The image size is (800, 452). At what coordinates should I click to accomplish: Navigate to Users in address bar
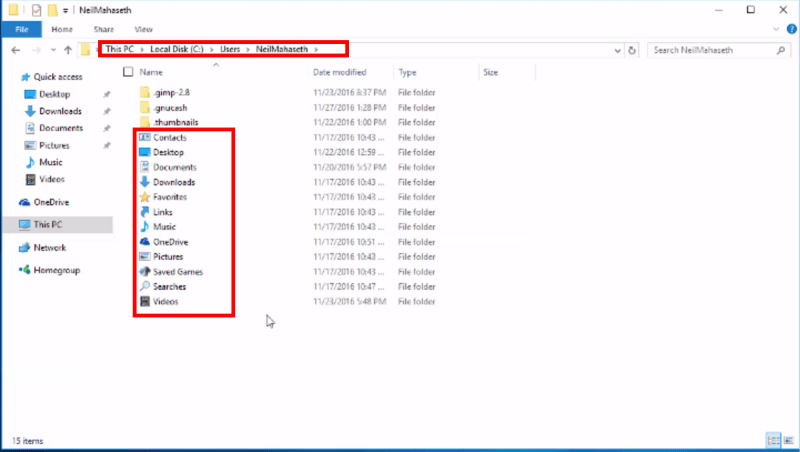230,49
